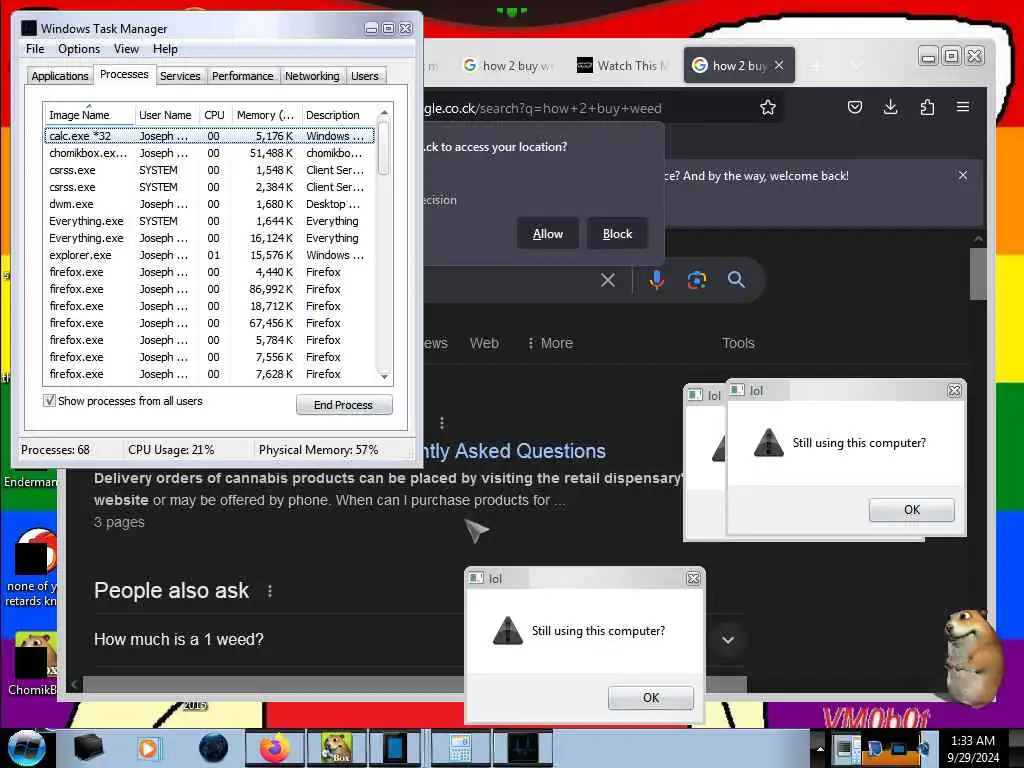Click OK in the right 'lol' dialog

point(912,509)
